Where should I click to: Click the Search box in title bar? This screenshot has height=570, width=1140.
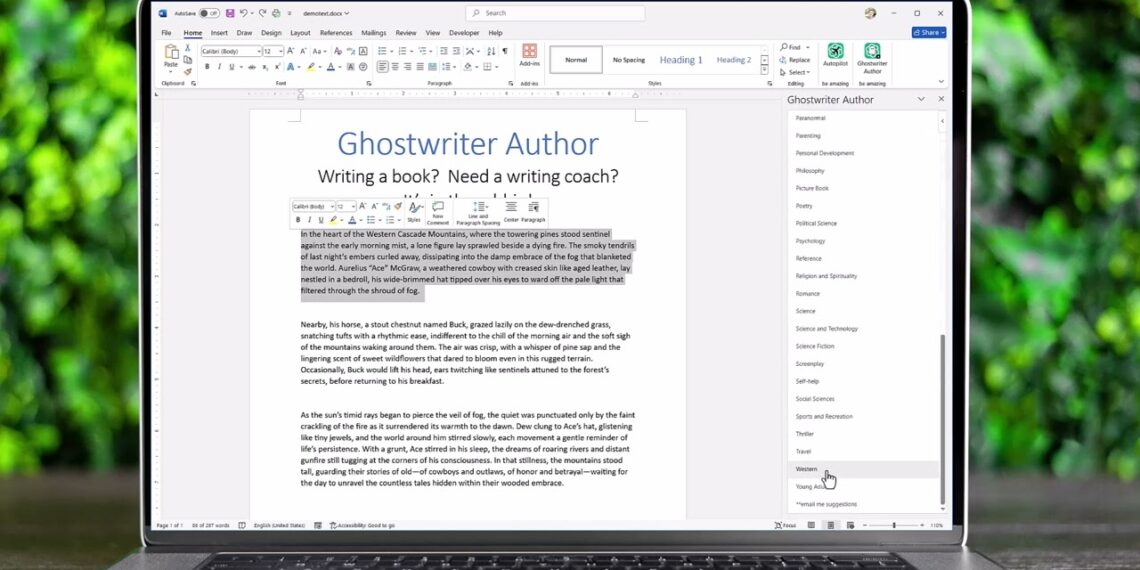[555, 13]
